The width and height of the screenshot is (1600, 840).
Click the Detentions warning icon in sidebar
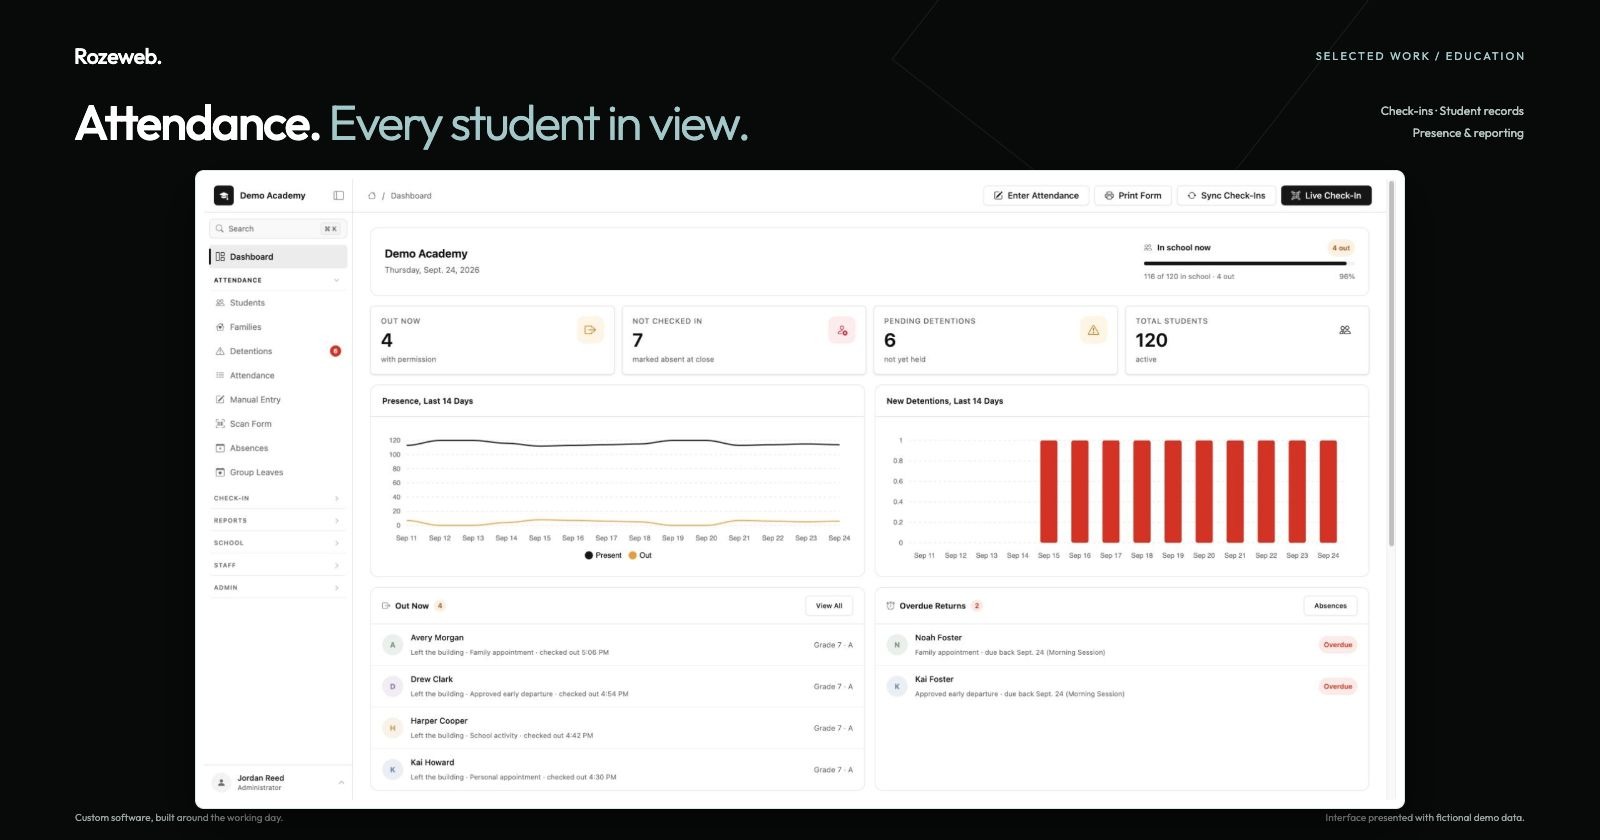pyautogui.click(x=220, y=351)
